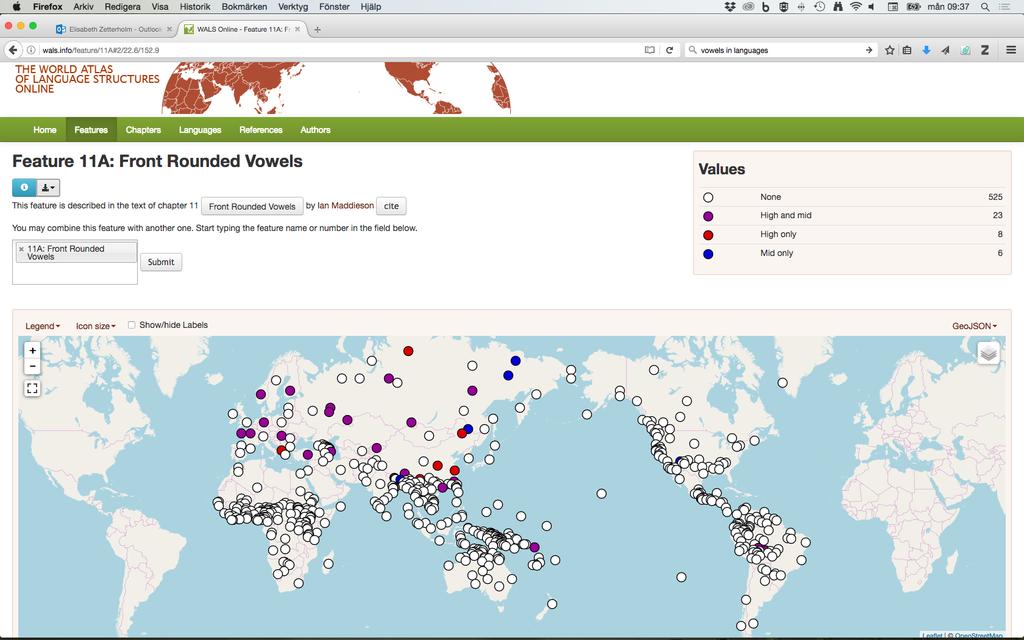
Task: Open the Apple menu
Action: (16, 7)
